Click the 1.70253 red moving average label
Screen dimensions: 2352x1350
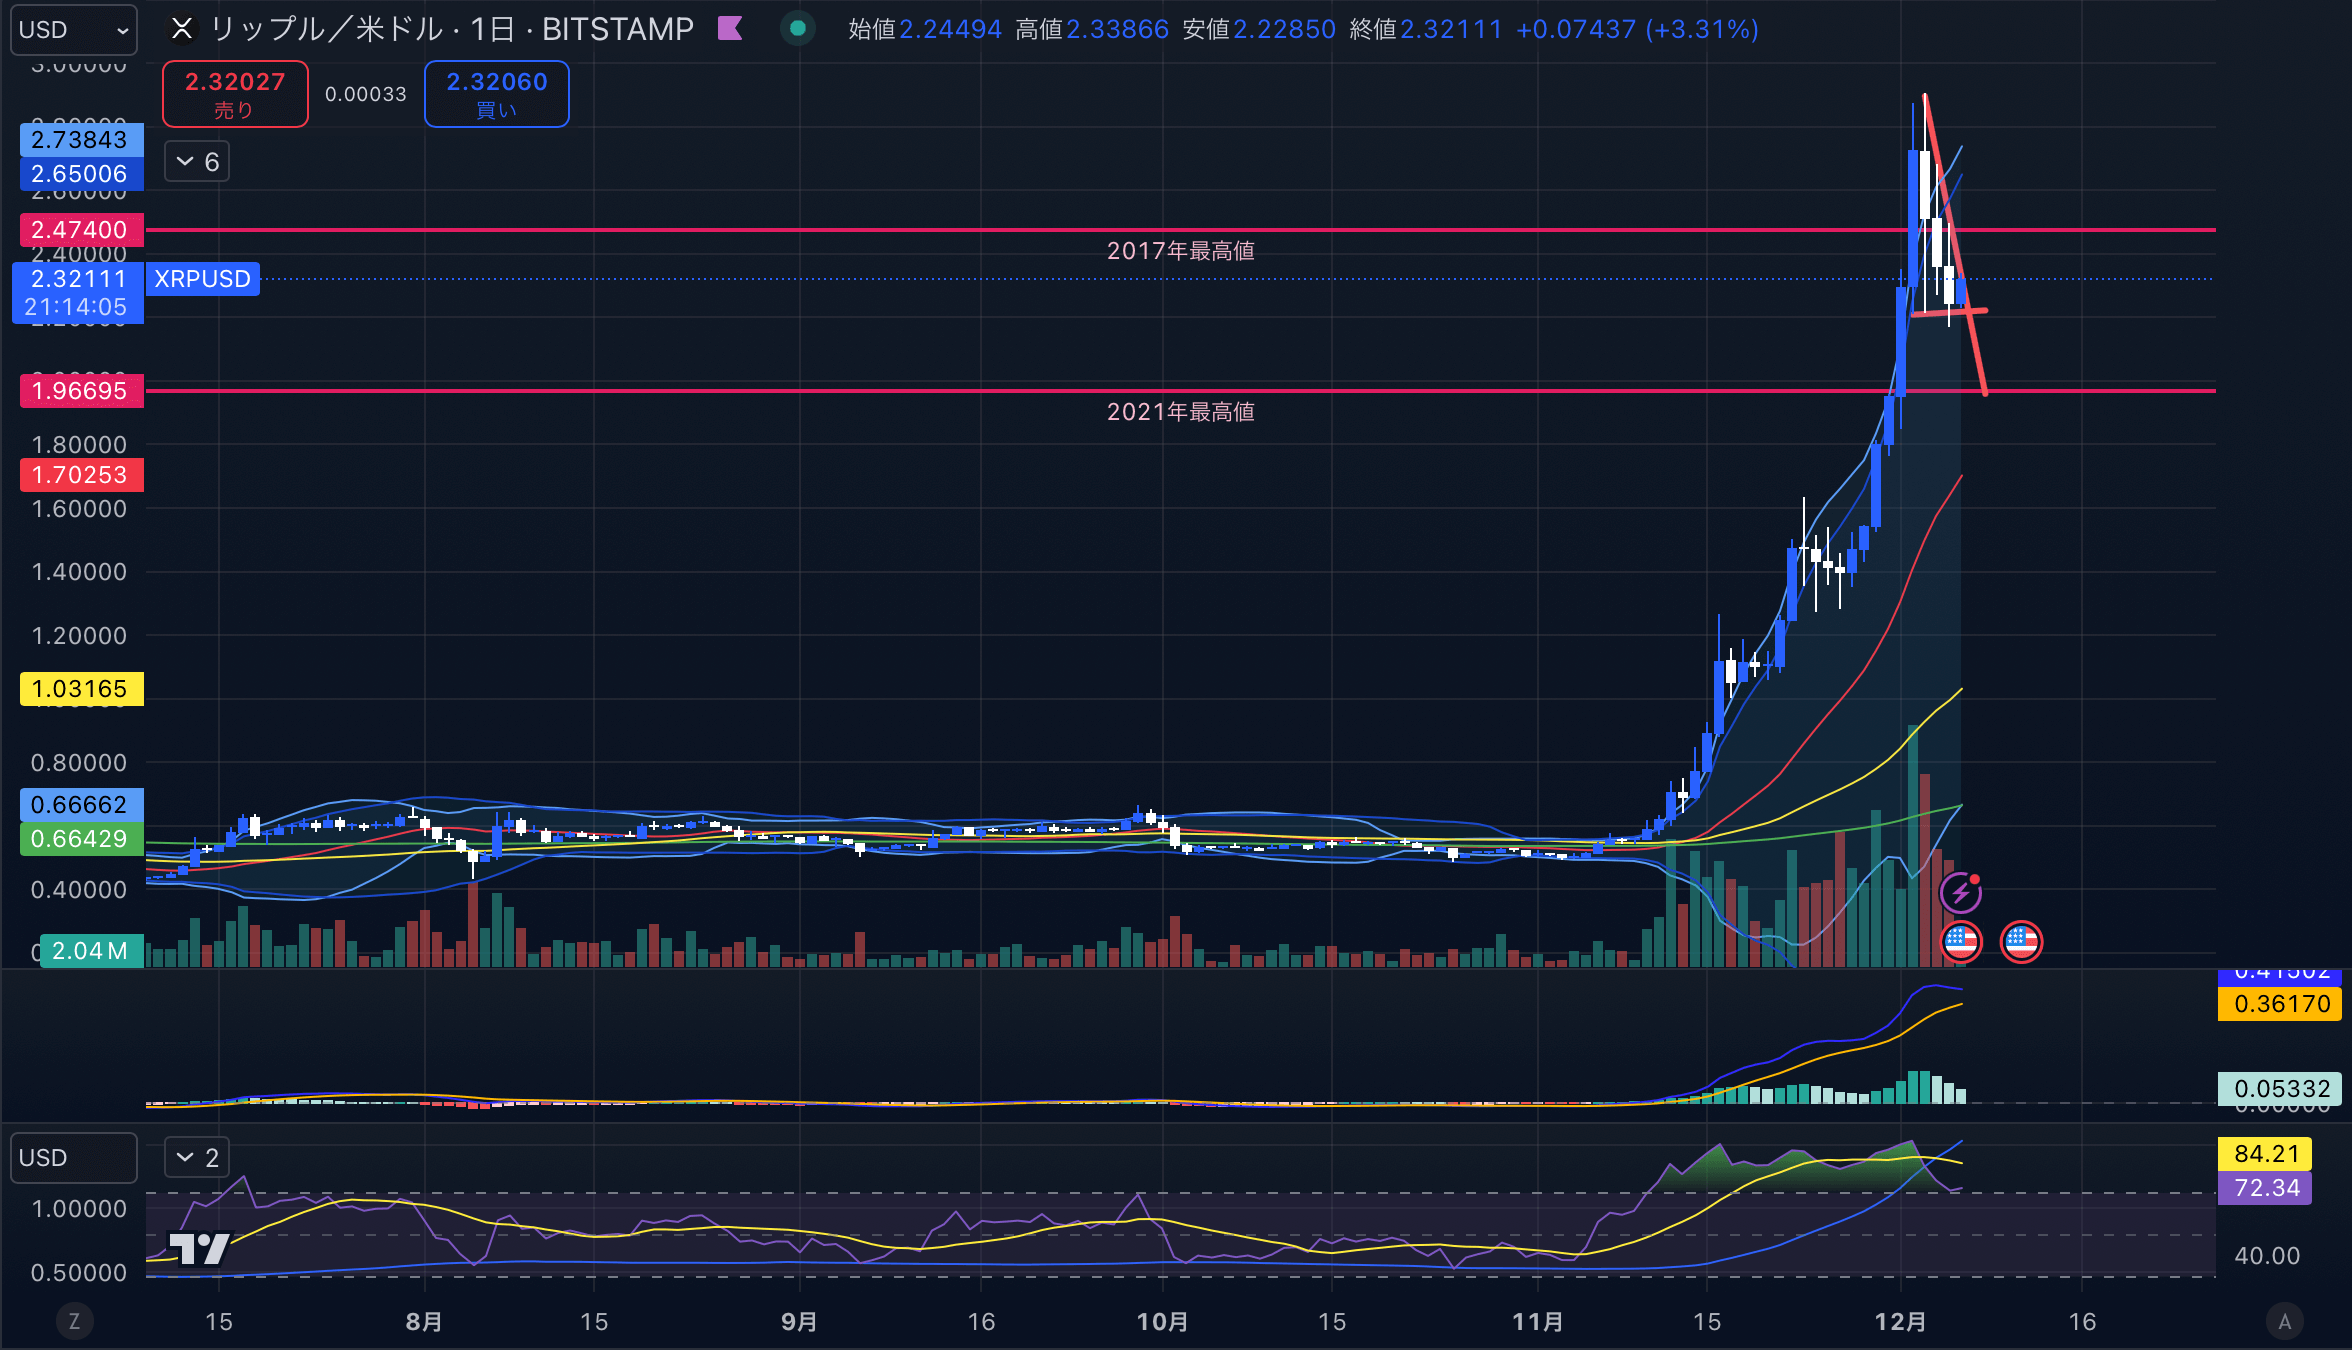pos(81,475)
